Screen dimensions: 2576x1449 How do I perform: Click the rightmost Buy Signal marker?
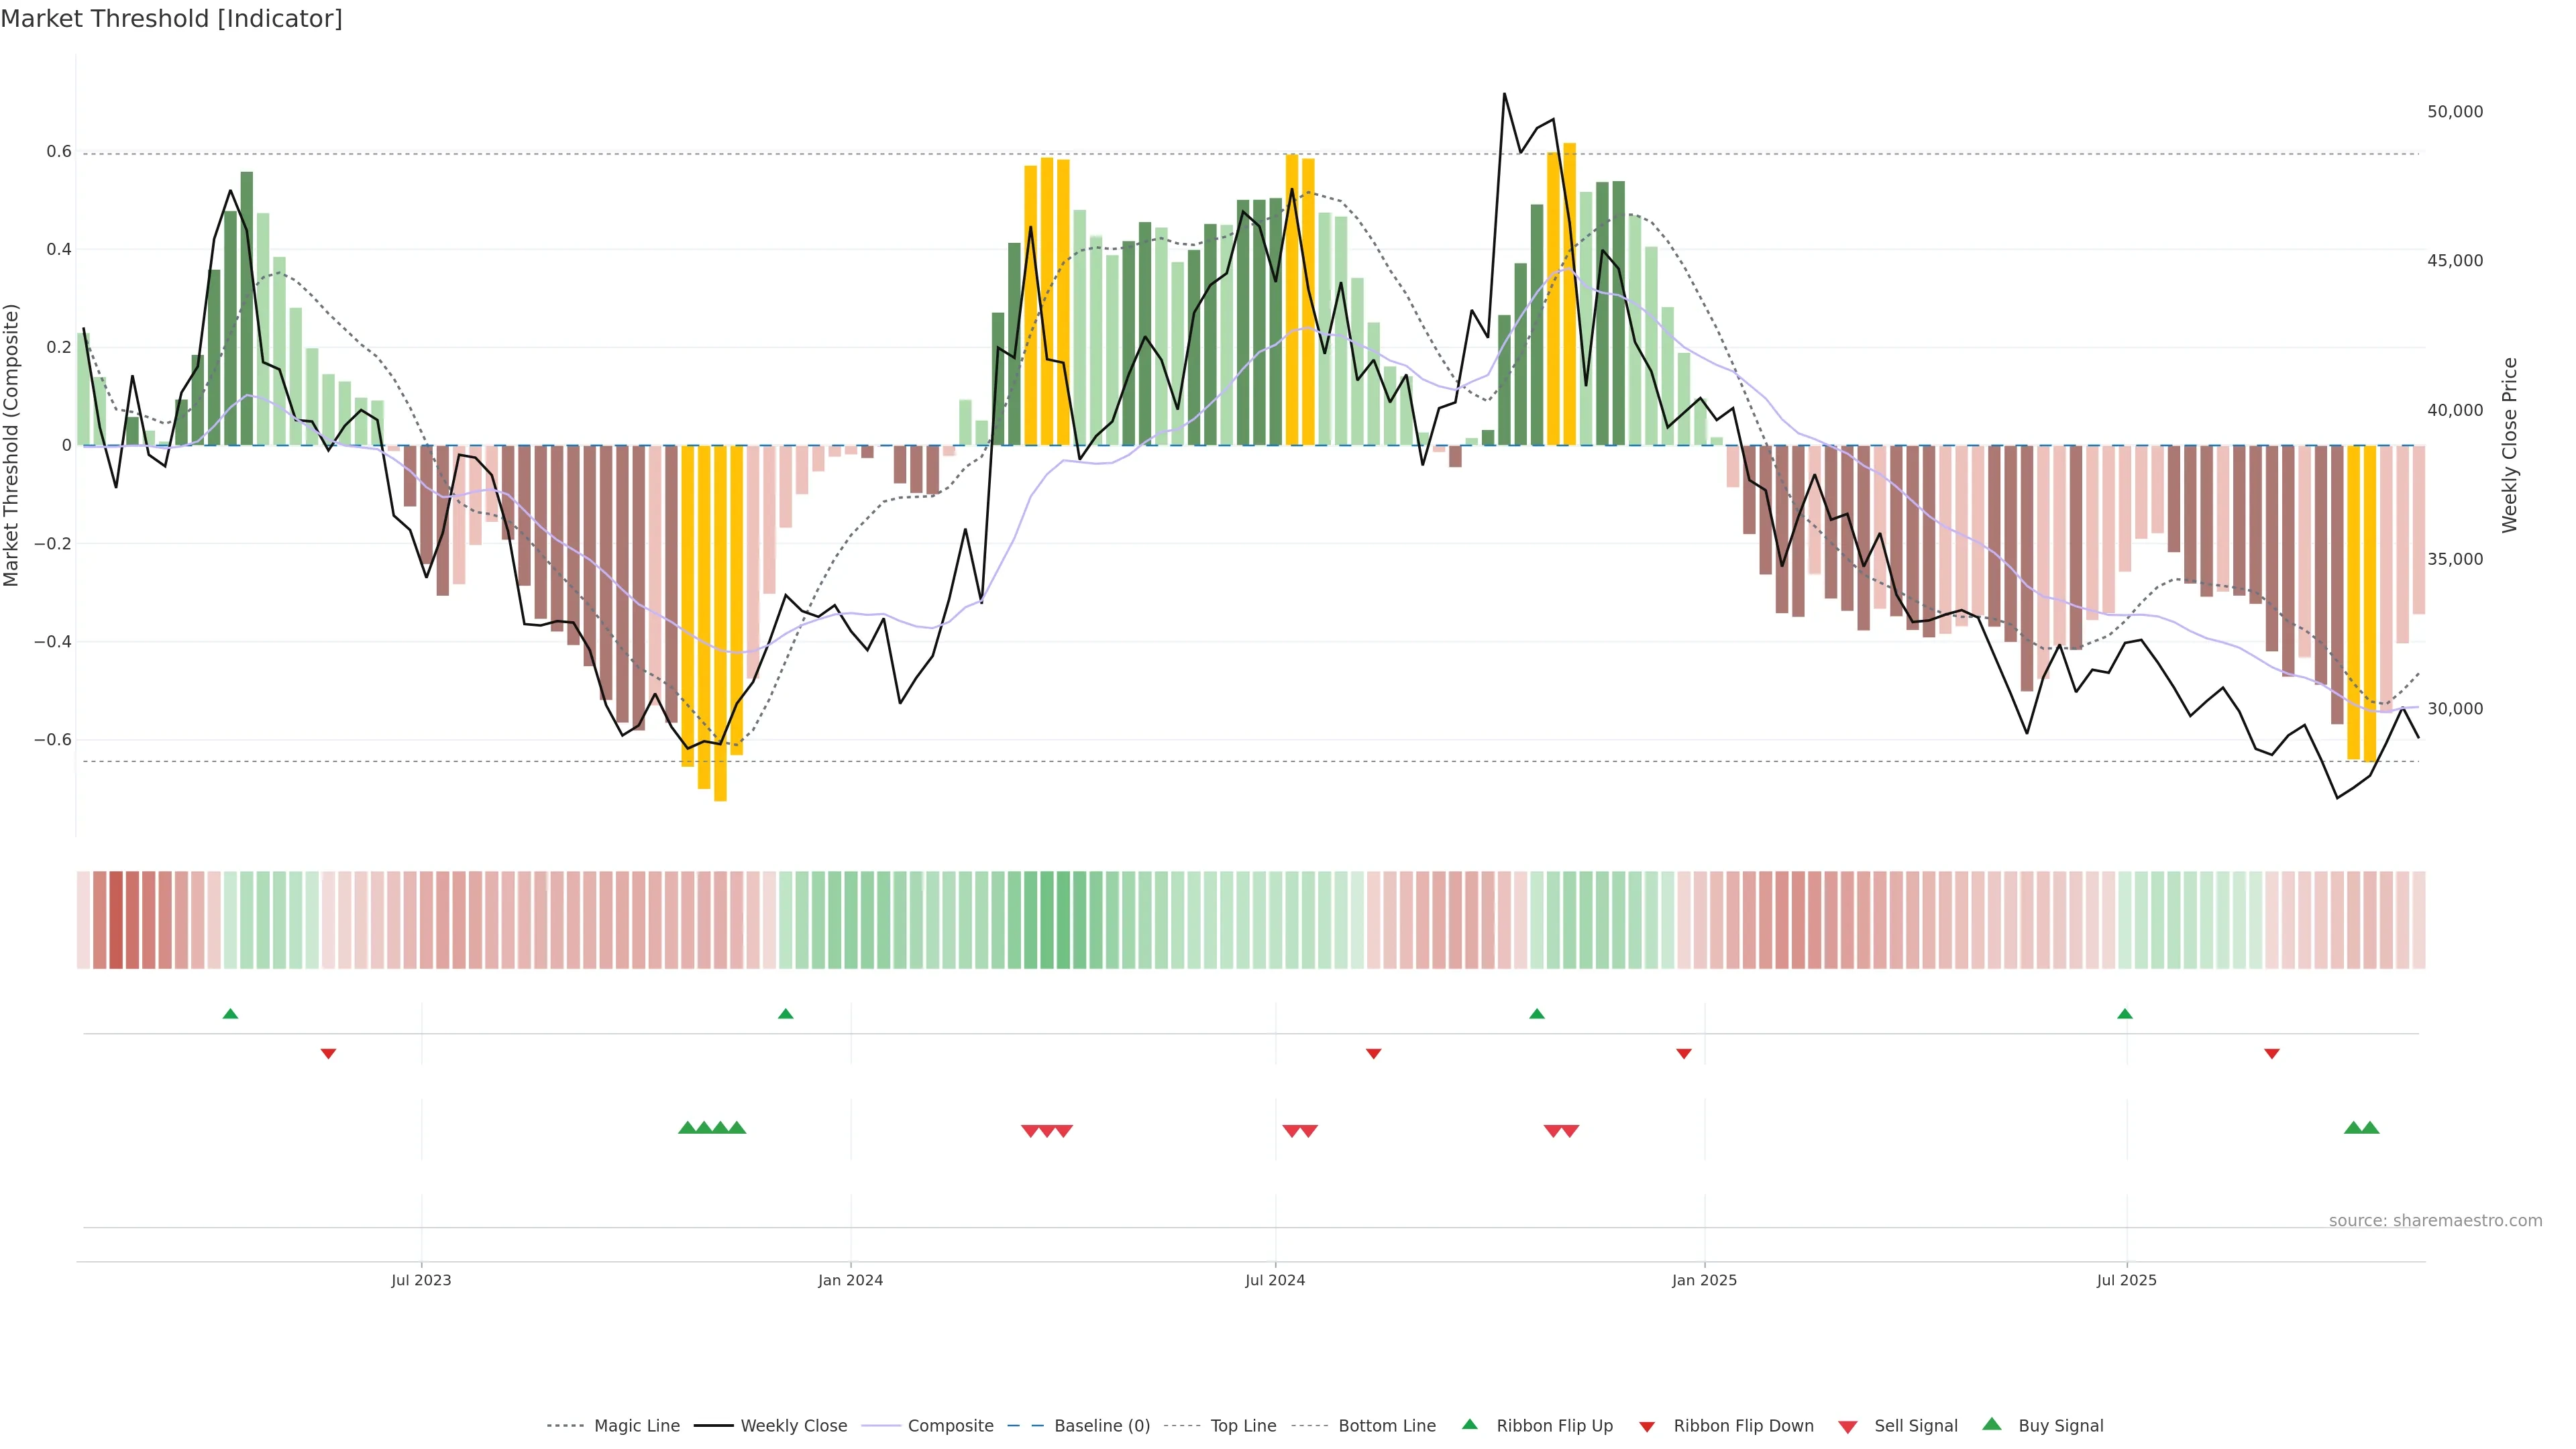pyautogui.click(x=2370, y=1128)
